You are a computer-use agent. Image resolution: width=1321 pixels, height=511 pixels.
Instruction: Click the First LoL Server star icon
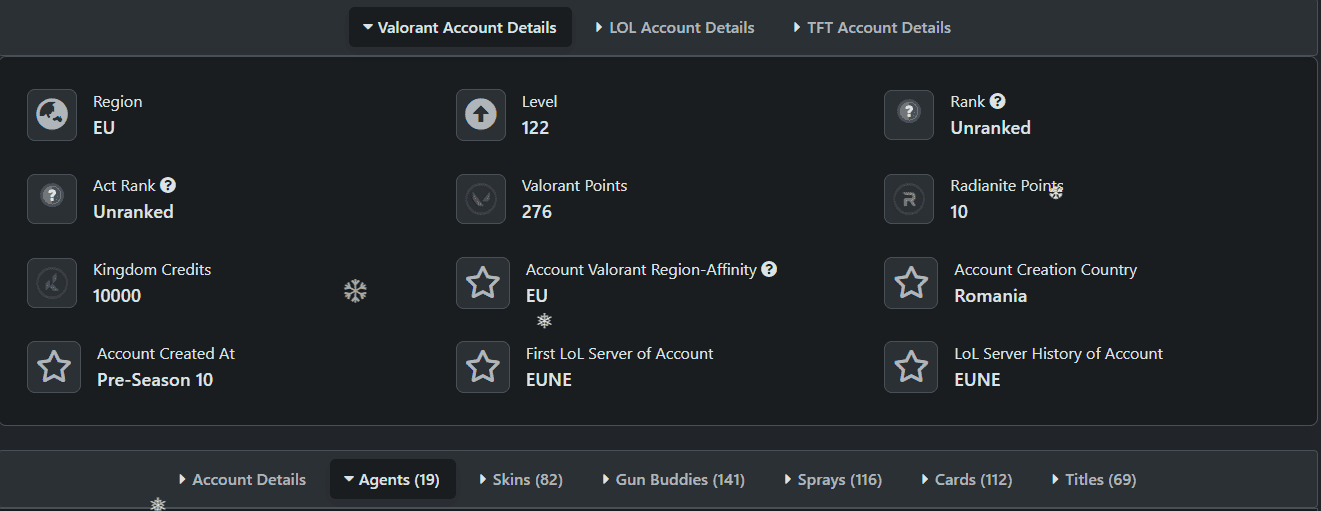click(483, 367)
